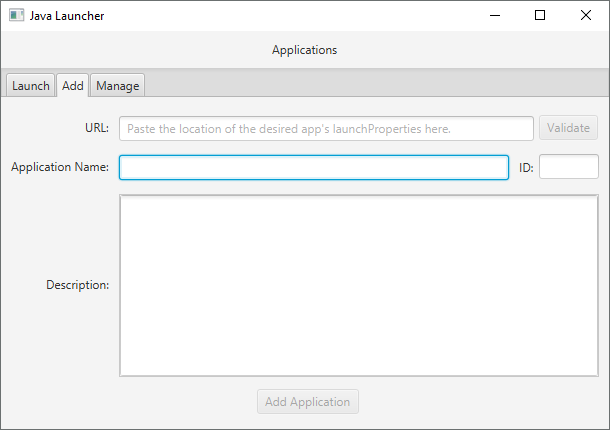Open the Manage tab
The height and width of the screenshot is (430, 610).
[x=117, y=86]
